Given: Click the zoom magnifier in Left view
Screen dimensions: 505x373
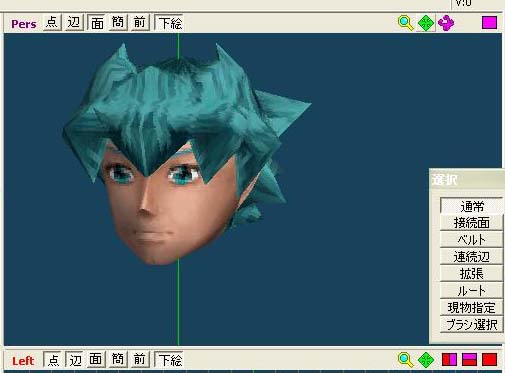Looking at the screenshot, I should click(406, 360).
